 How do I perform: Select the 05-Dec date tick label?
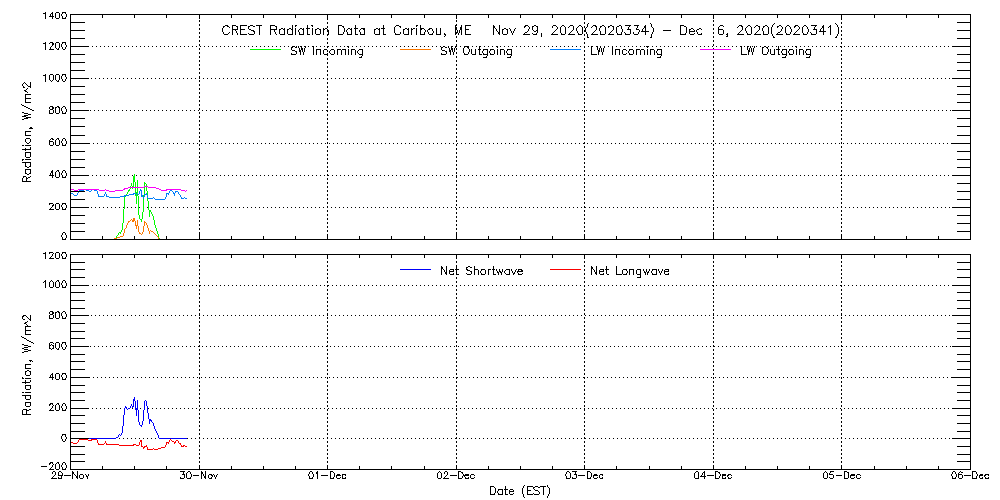click(x=842, y=476)
